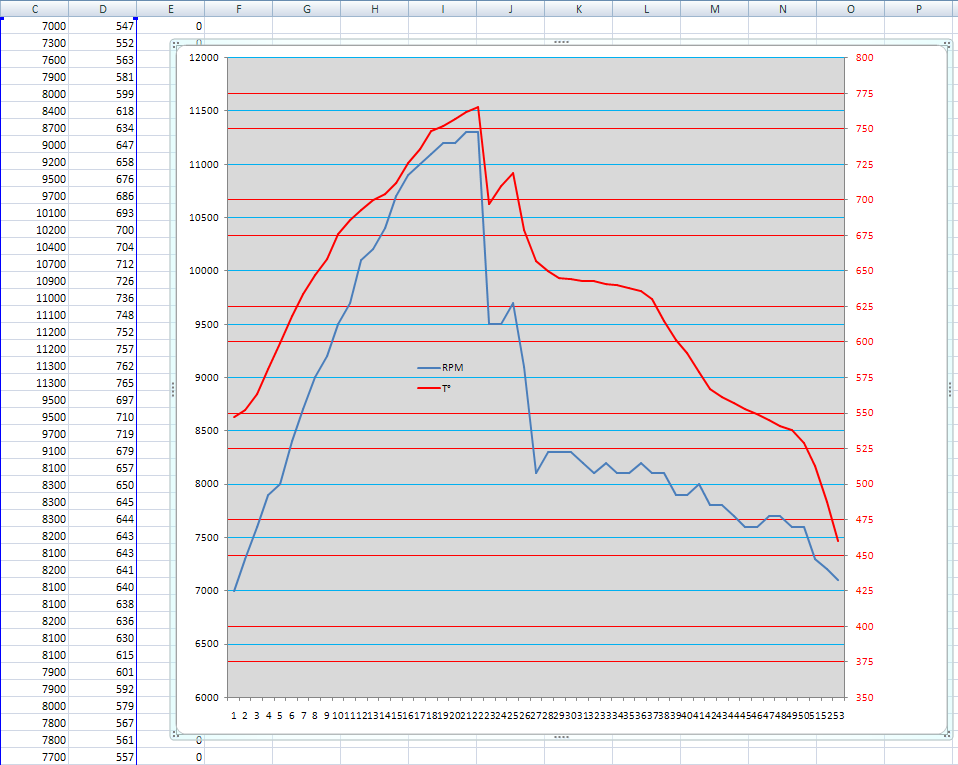Screen dimensions: 958x765
Task: Click the RPM legend entry in chart
Action: [441, 367]
